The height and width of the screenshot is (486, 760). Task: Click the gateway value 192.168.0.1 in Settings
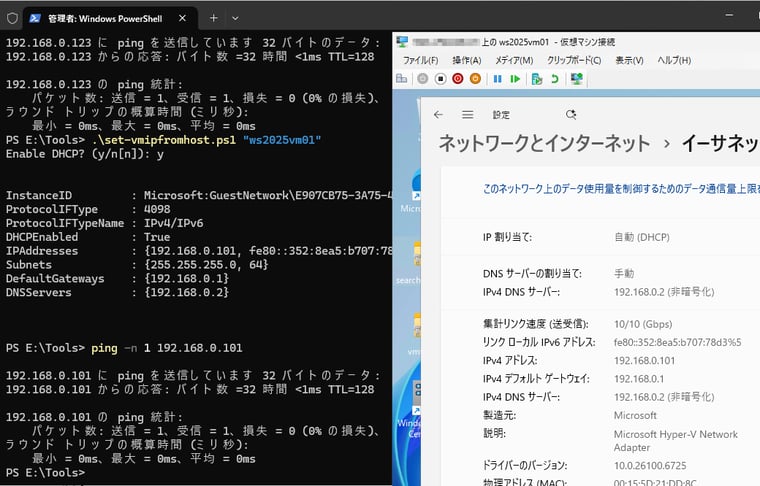[639, 379]
